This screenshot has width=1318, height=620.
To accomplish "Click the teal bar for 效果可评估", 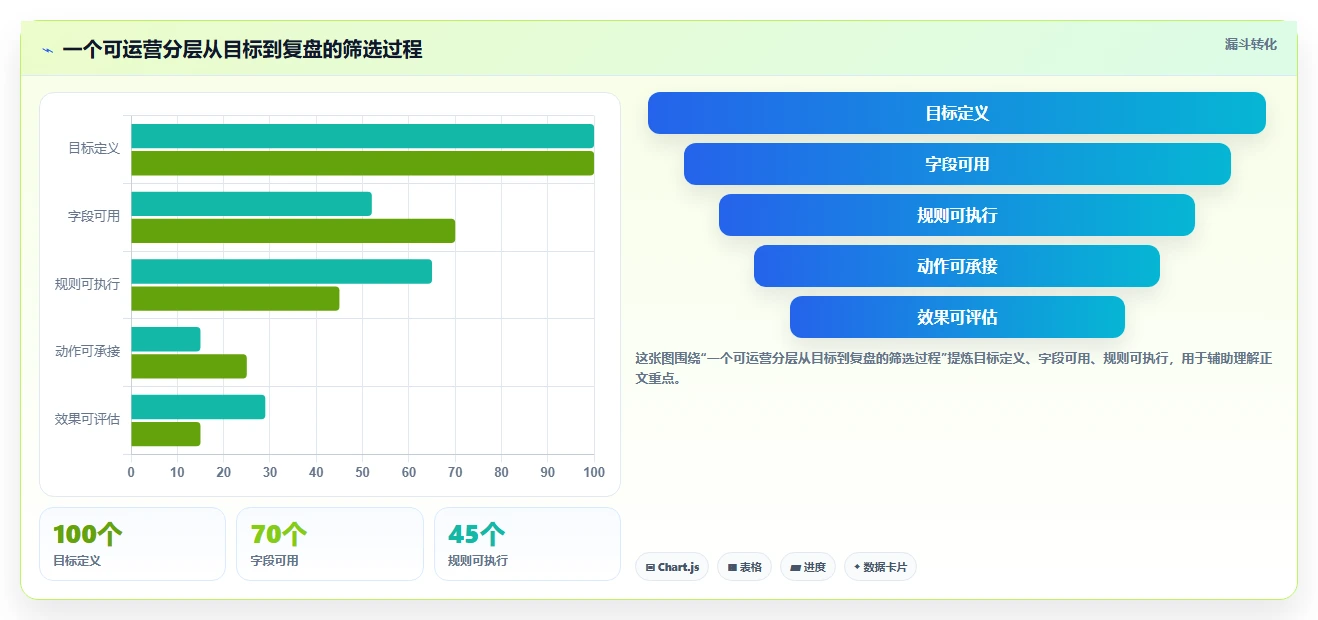I will pos(198,407).
